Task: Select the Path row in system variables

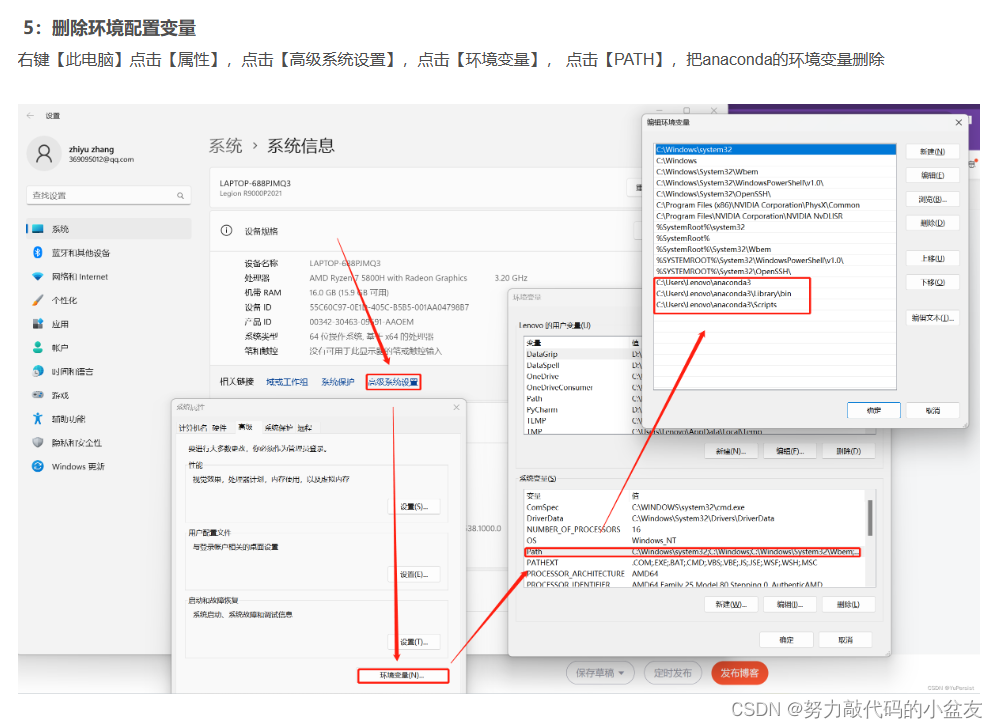Action: click(692, 552)
